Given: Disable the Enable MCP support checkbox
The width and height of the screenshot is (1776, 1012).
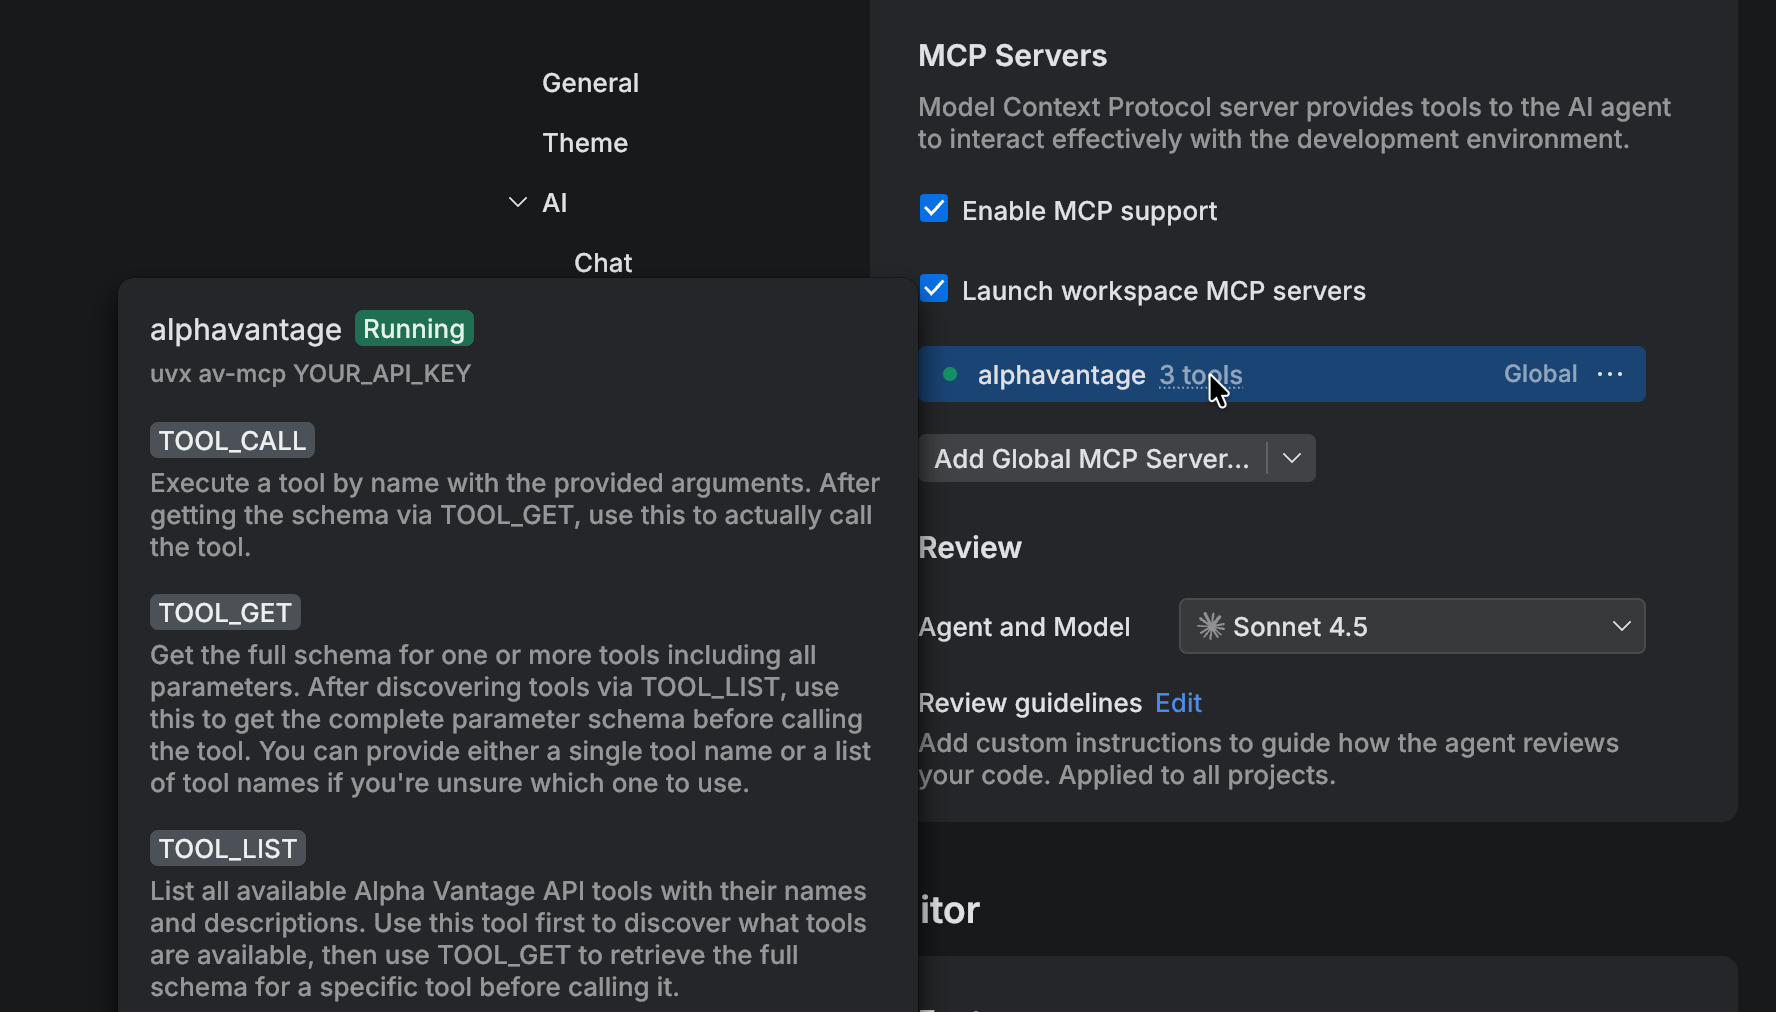Looking at the screenshot, I should coord(933,208).
